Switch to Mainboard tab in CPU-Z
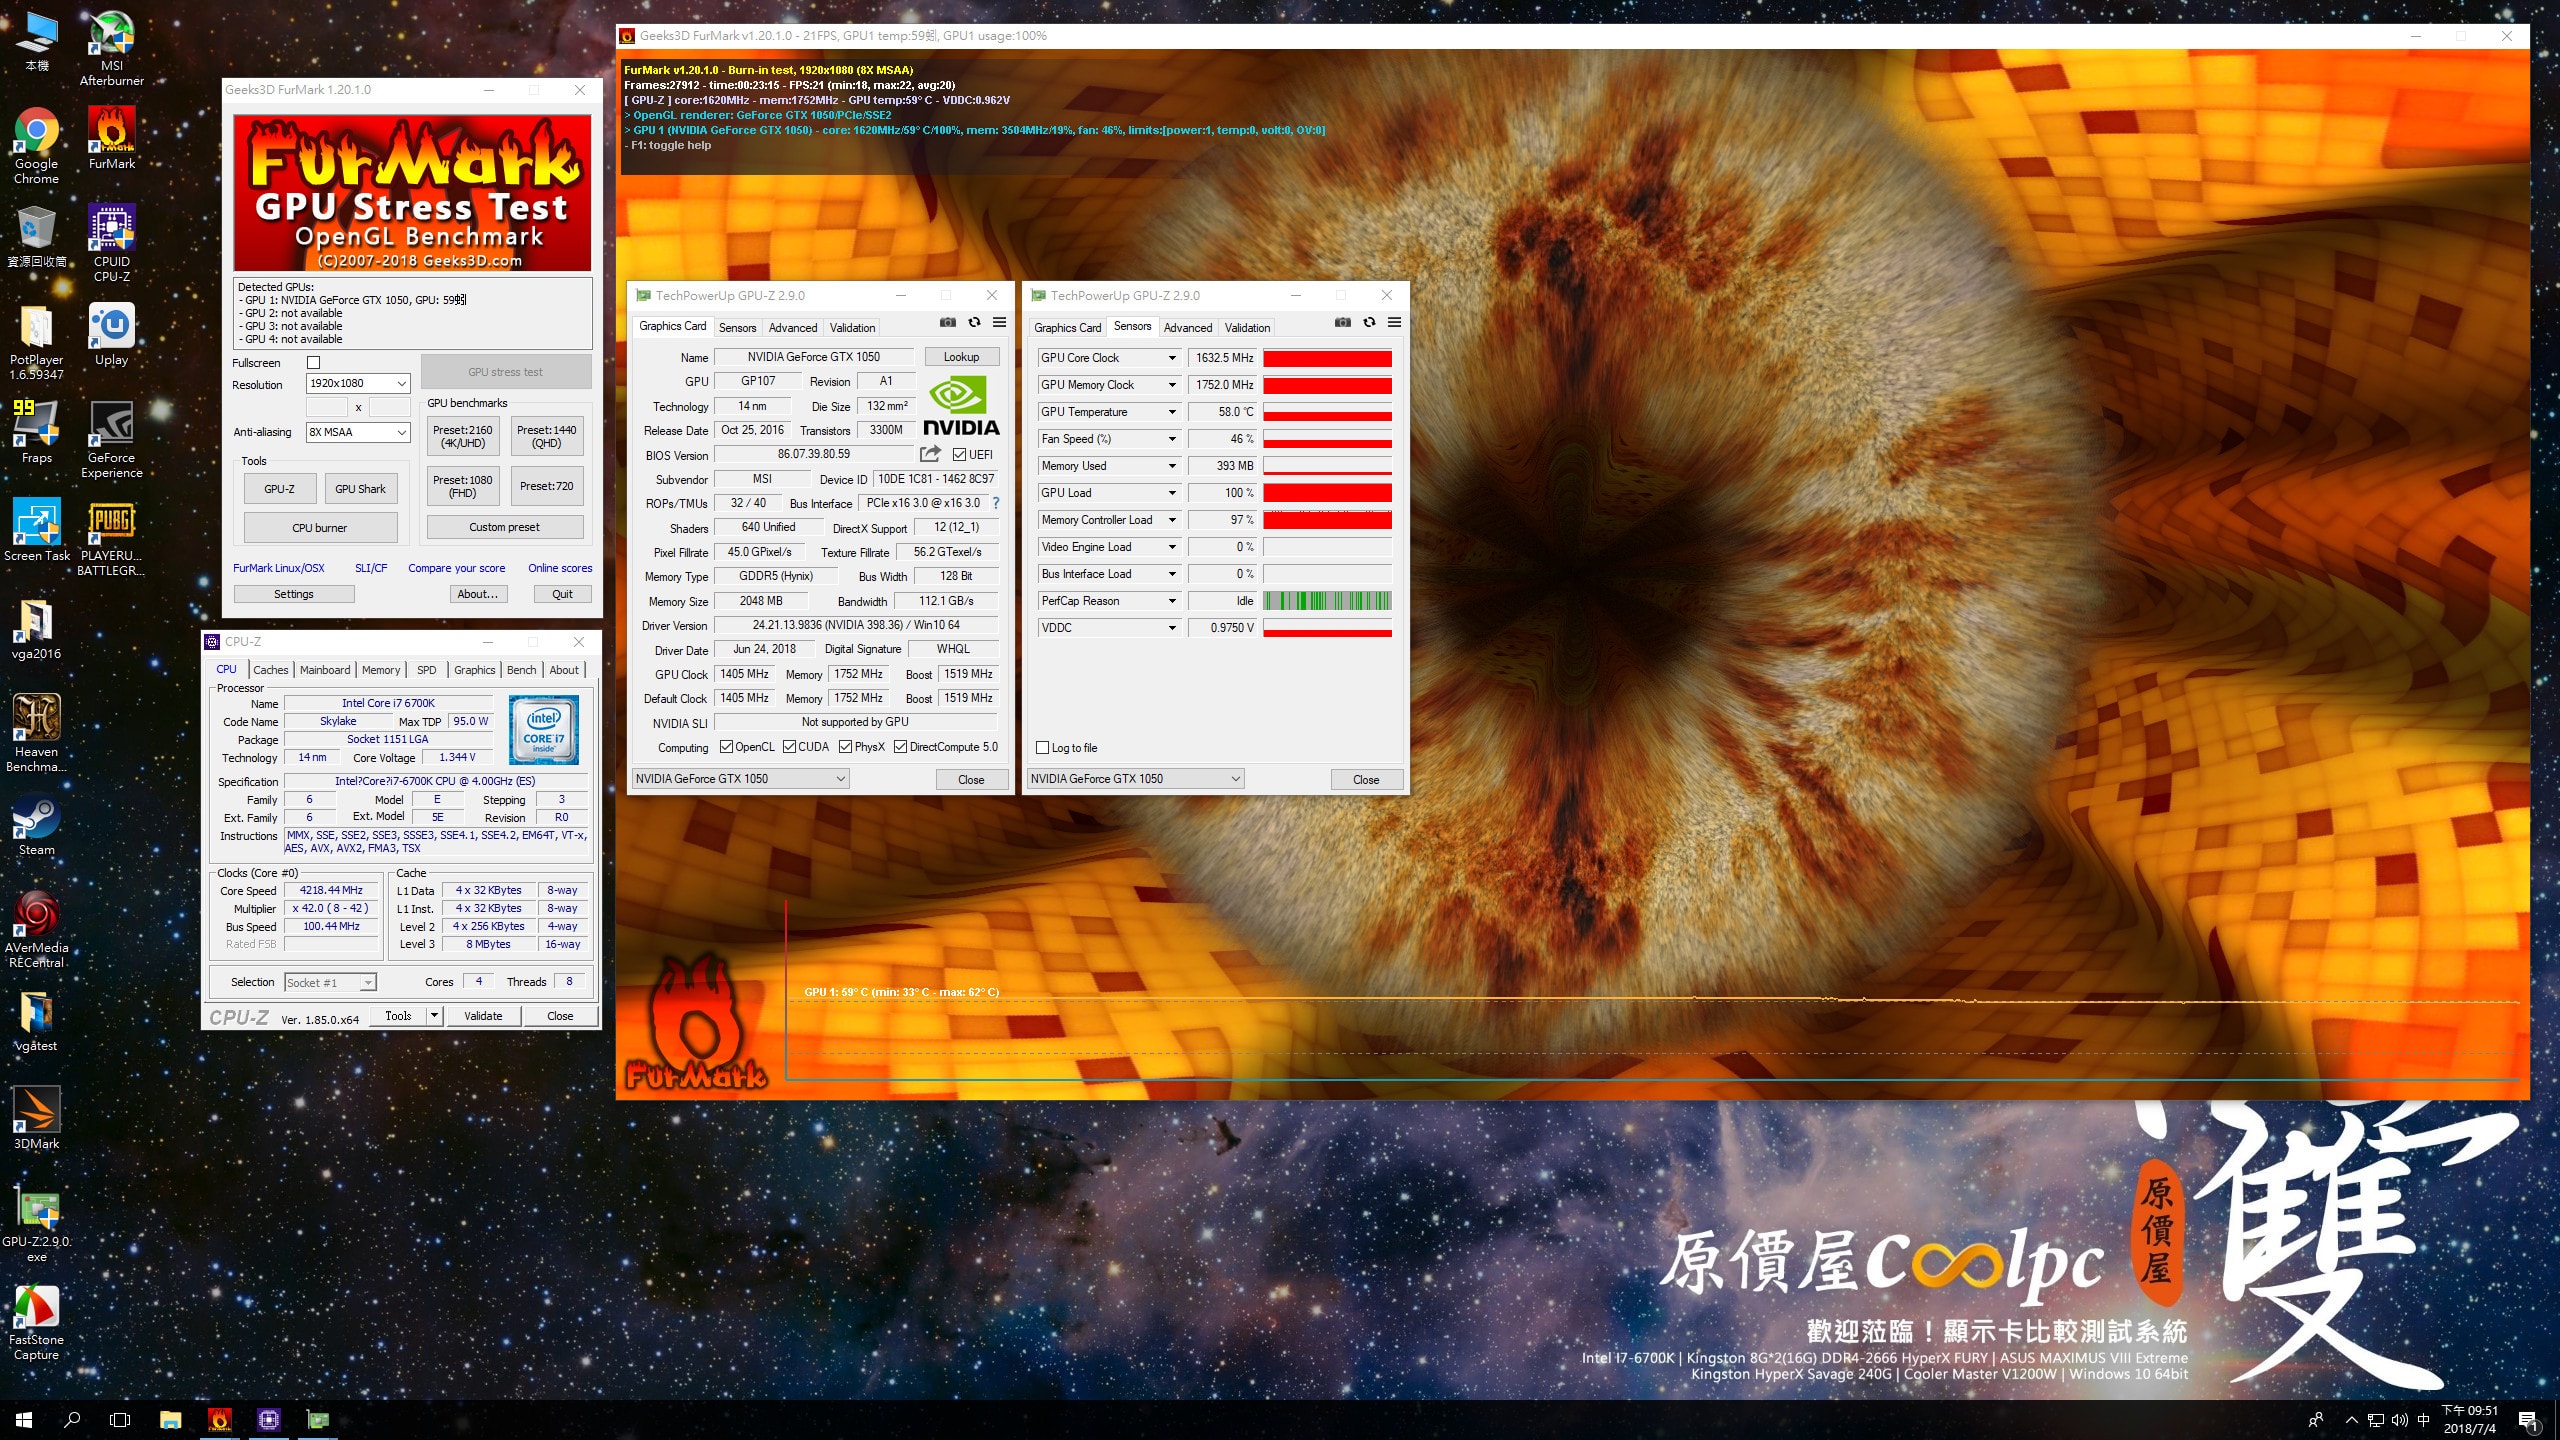The width and height of the screenshot is (2560, 1440). coord(325,670)
